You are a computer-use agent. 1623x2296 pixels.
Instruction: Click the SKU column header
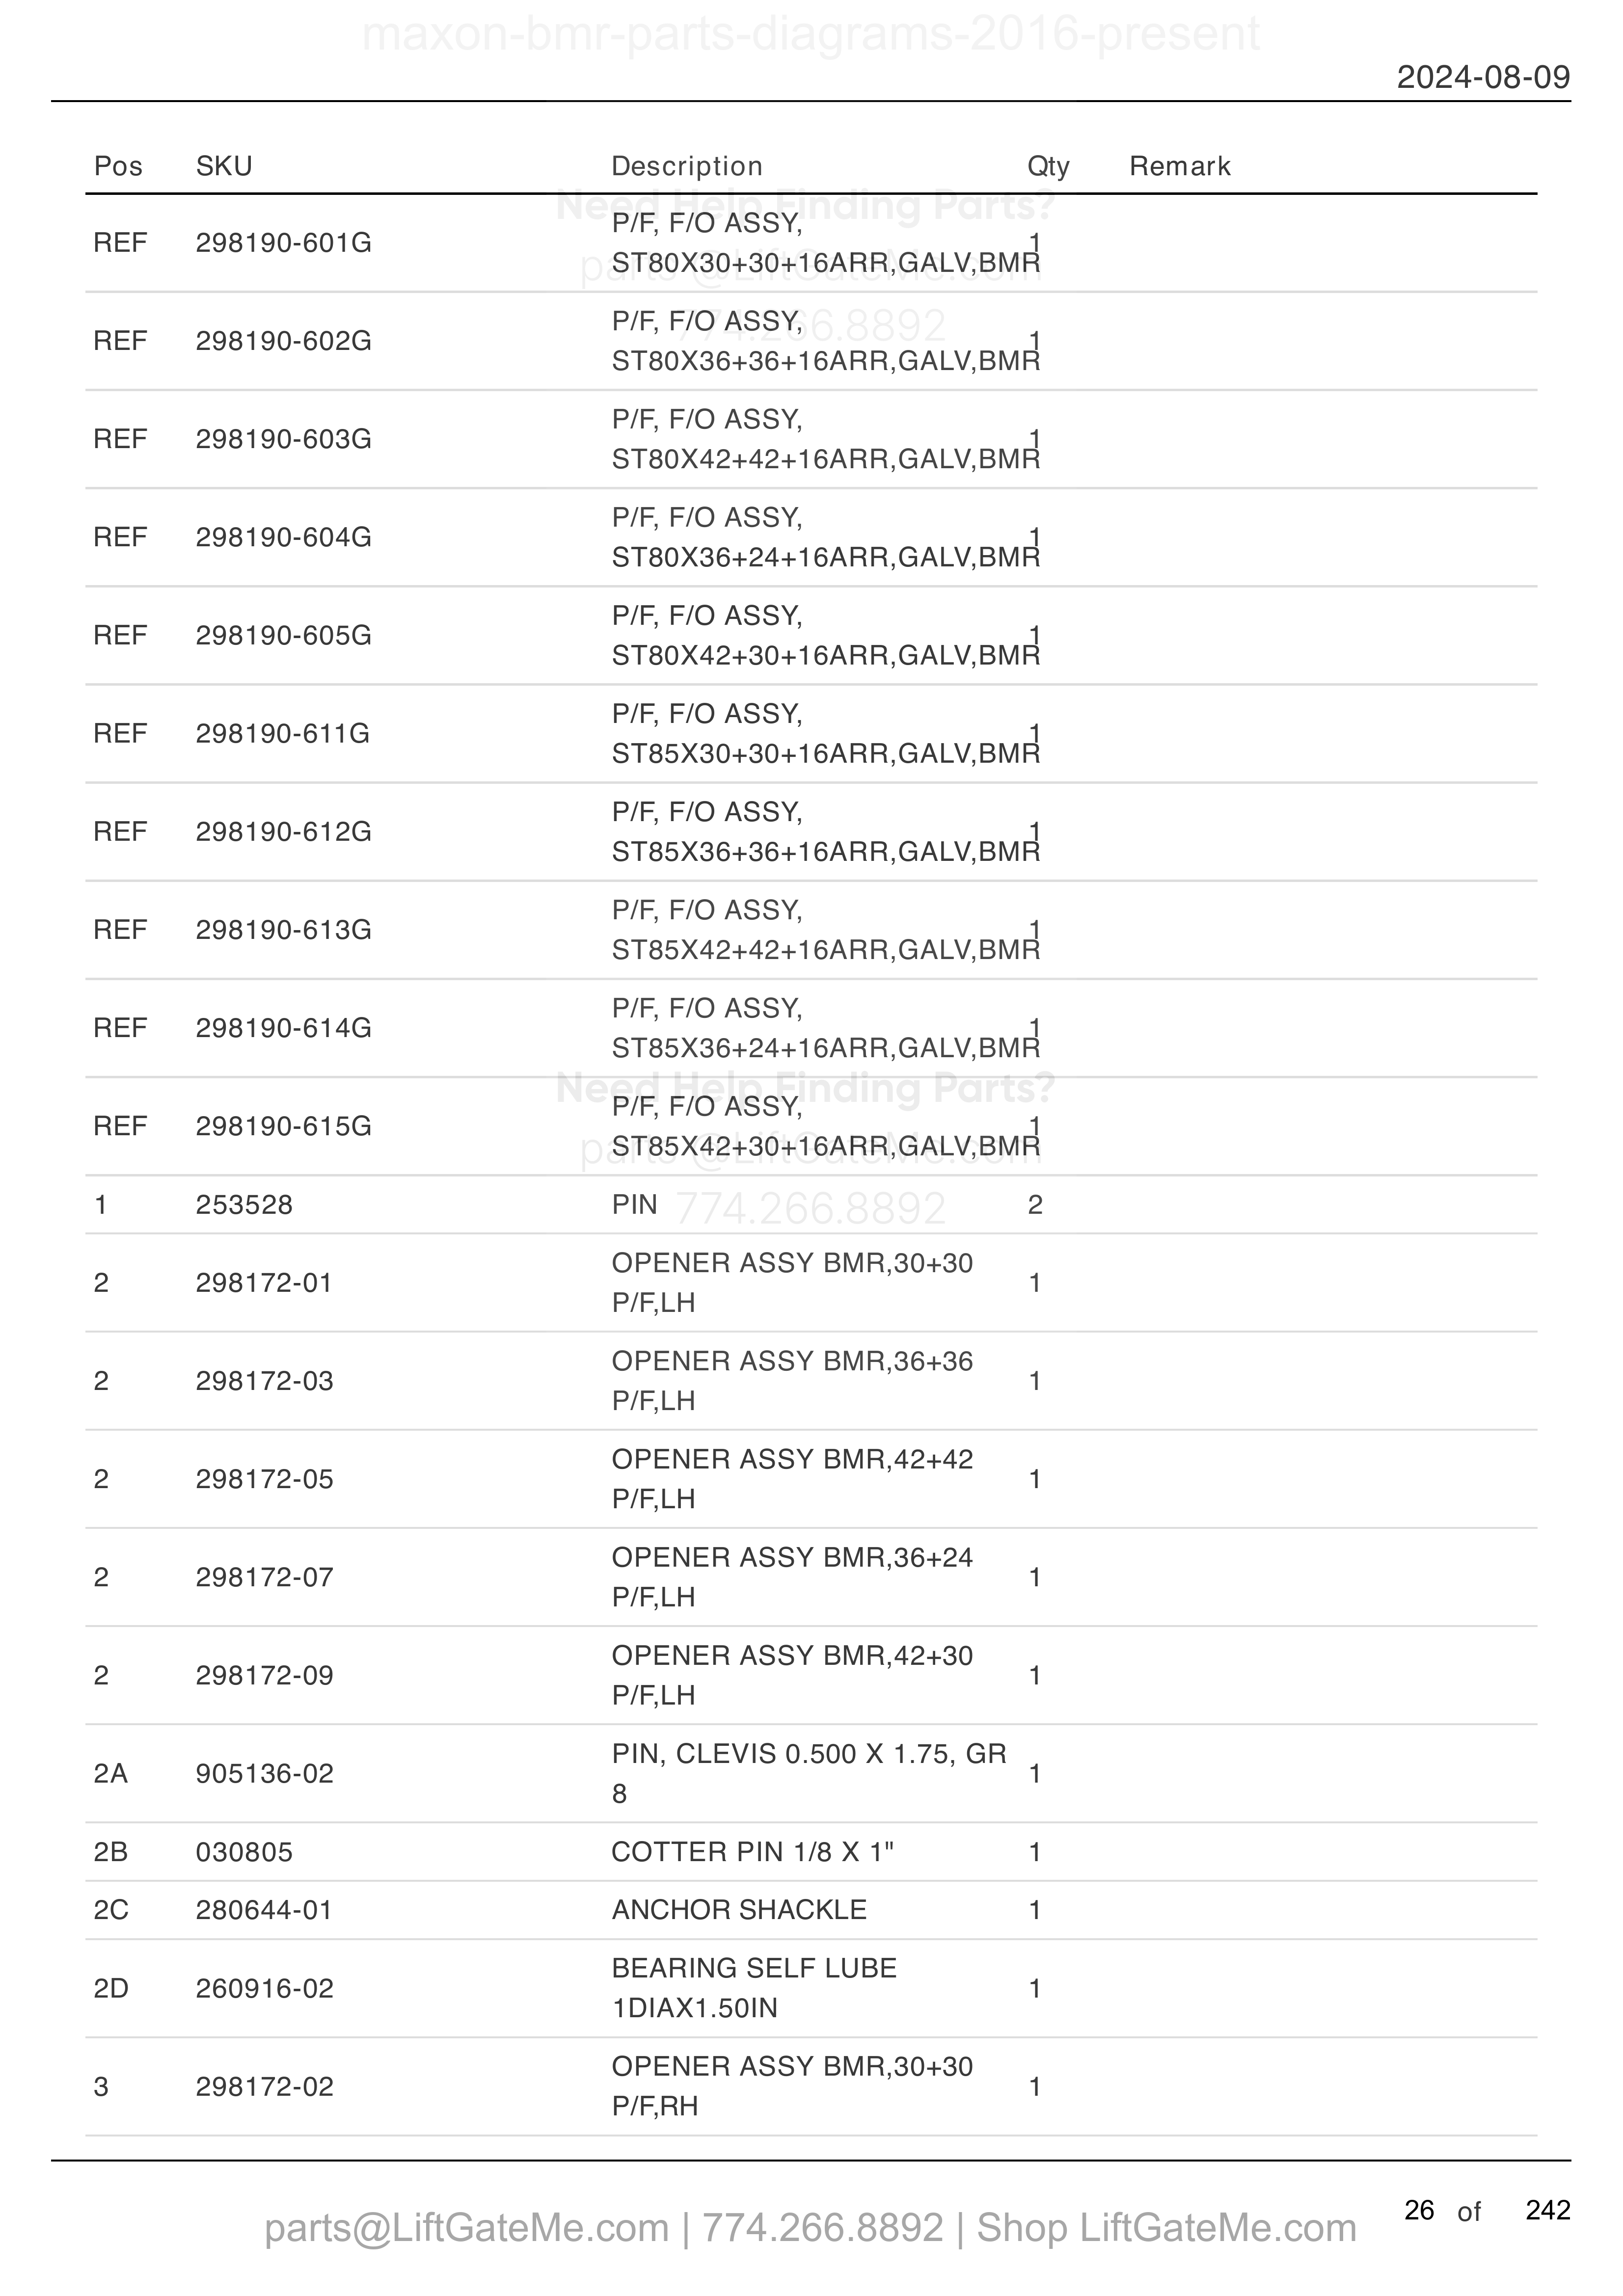(223, 166)
